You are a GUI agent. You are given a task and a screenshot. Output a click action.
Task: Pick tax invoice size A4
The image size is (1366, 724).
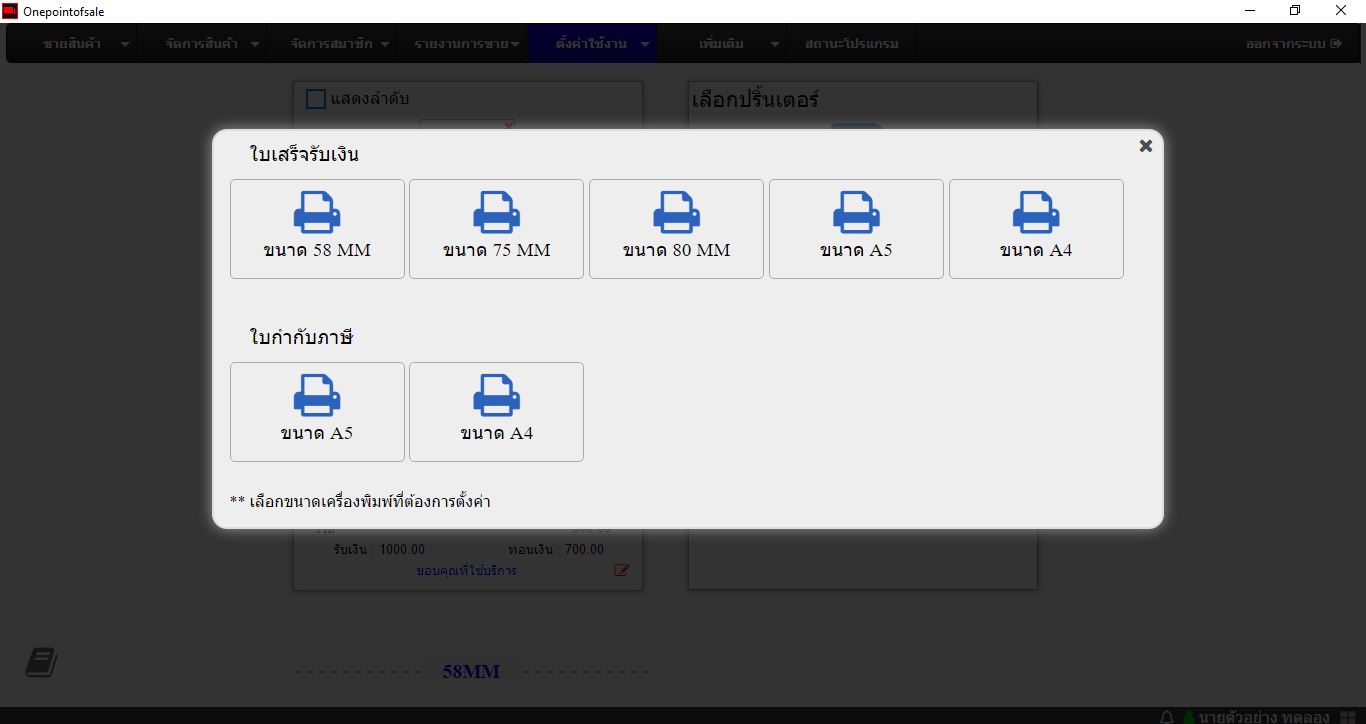496,412
